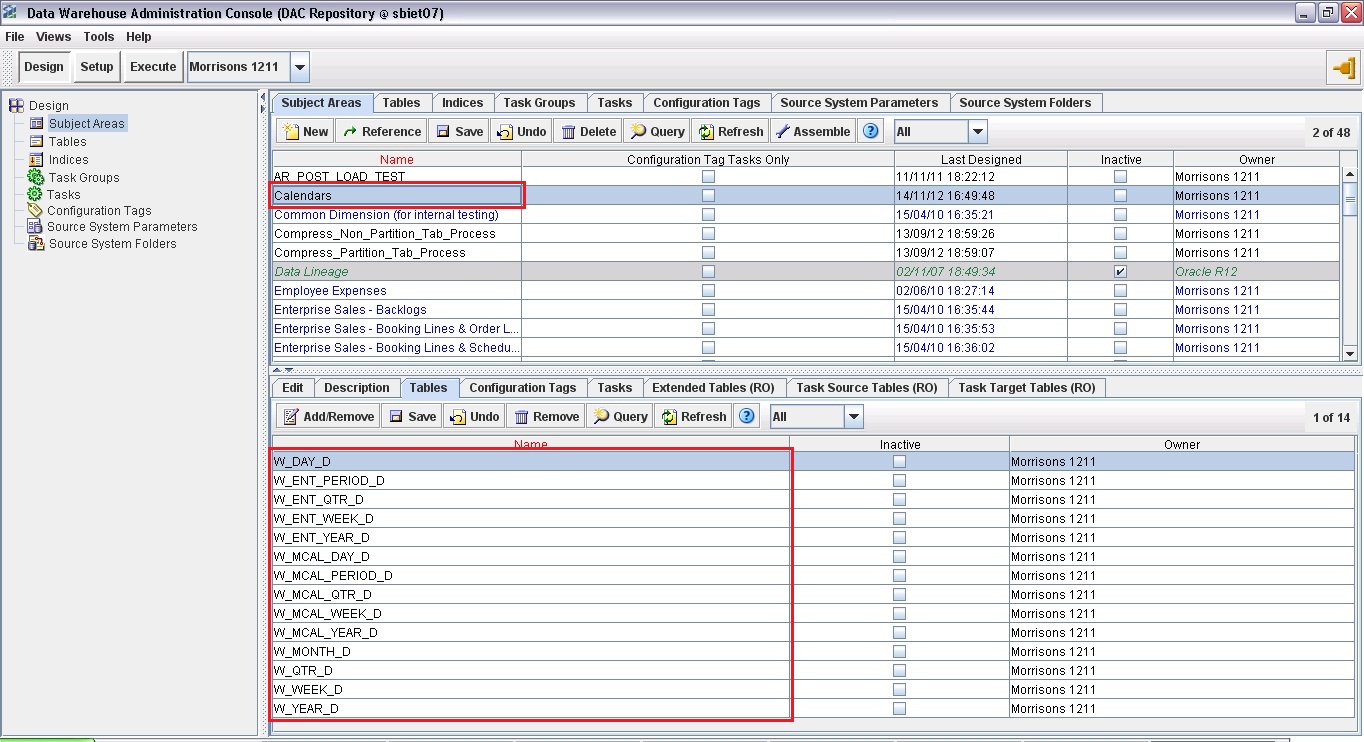Open the All filter dropdown above subject areas
This screenshot has height=742, width=1364.
pyautogui.click(x=977, y=130)
